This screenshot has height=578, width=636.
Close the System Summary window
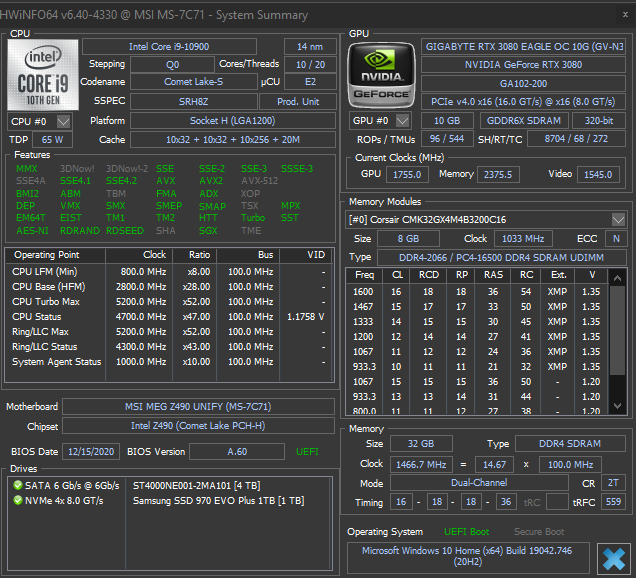[x=625, y=15]
